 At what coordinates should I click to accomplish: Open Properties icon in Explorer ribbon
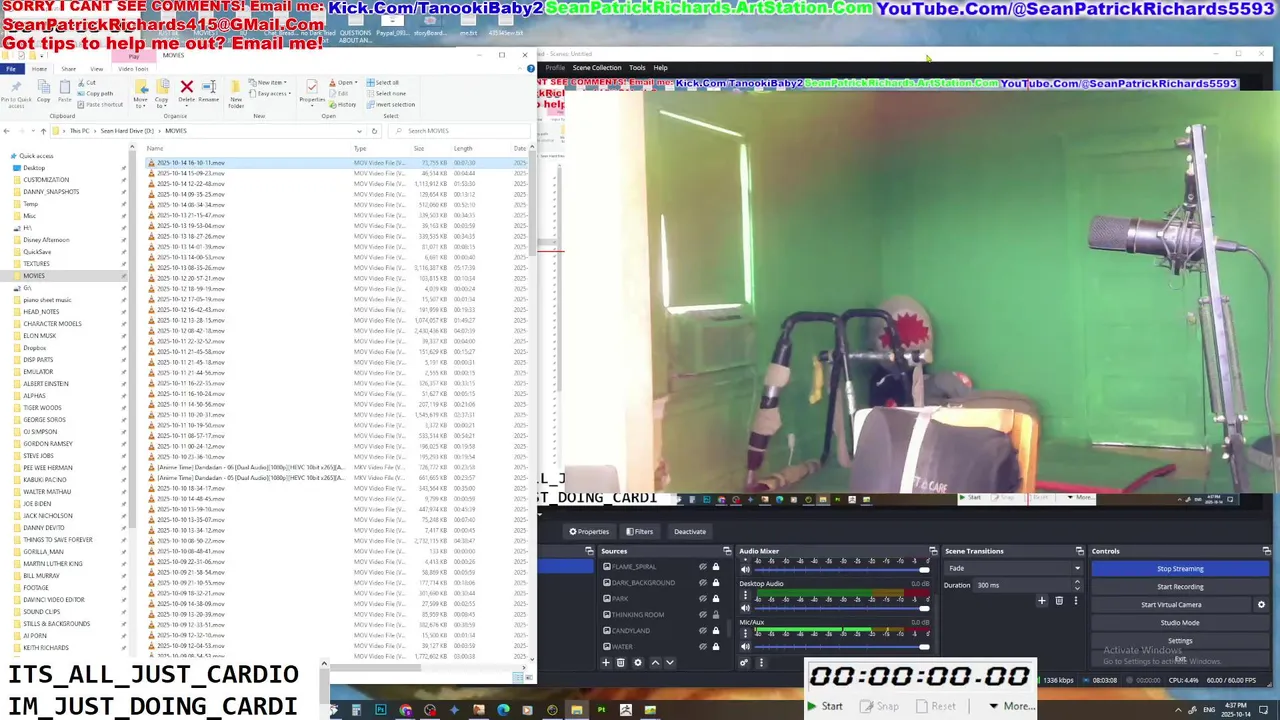point(312,90)
